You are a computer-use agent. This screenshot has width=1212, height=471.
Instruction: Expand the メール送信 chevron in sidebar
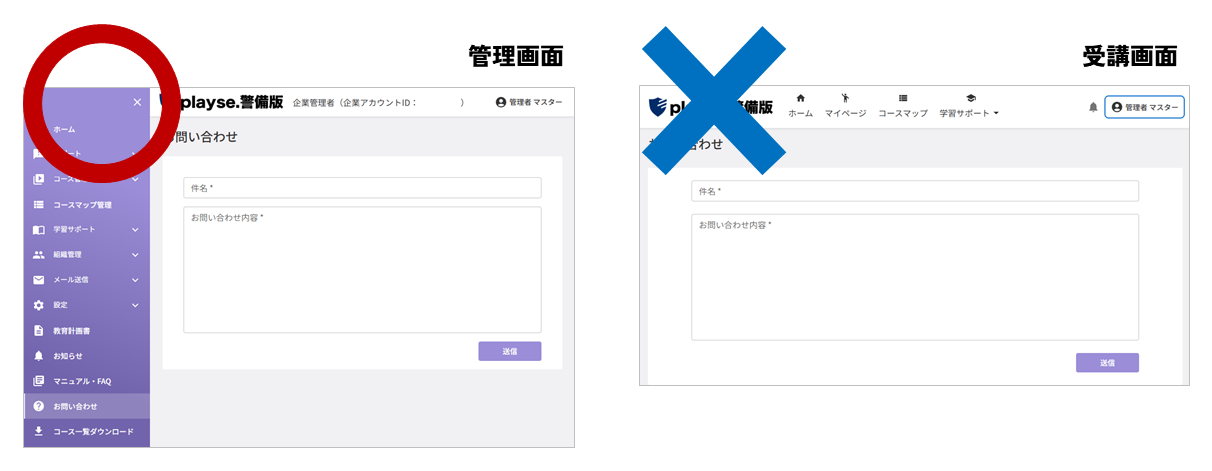coord(135,280)
